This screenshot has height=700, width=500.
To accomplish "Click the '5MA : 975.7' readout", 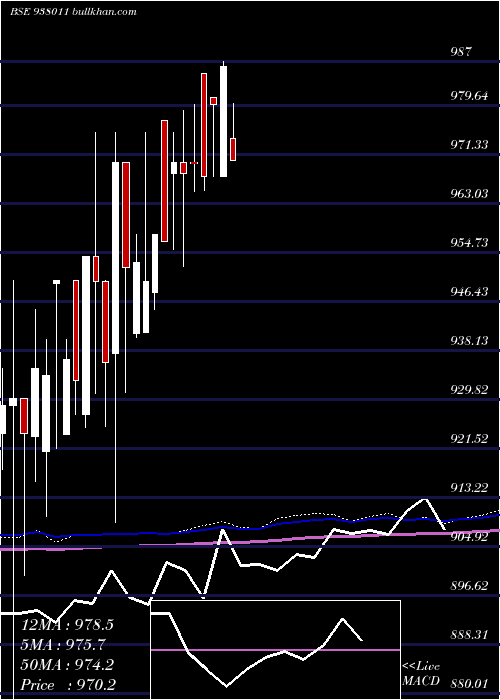I will (63, 645).
